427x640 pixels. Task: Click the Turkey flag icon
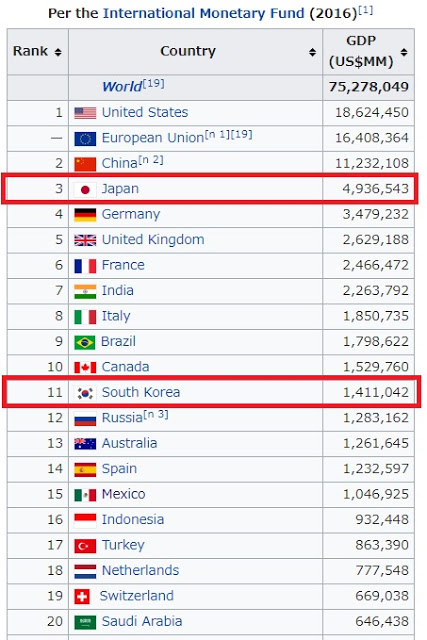pyautogui.click(x=85, y=546)
